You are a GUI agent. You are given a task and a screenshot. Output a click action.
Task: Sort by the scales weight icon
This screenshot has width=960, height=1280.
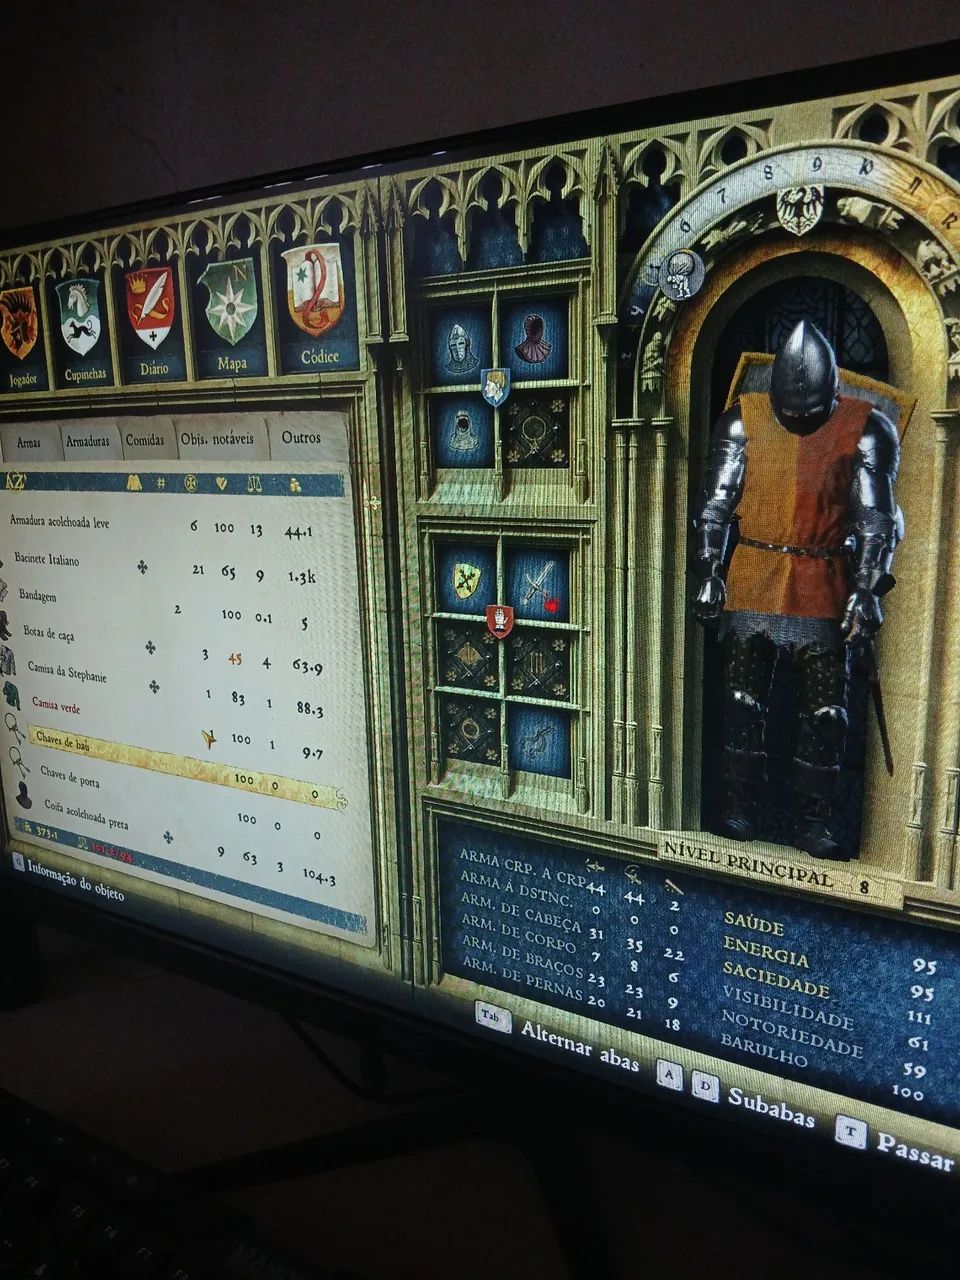tap(254, 484)
